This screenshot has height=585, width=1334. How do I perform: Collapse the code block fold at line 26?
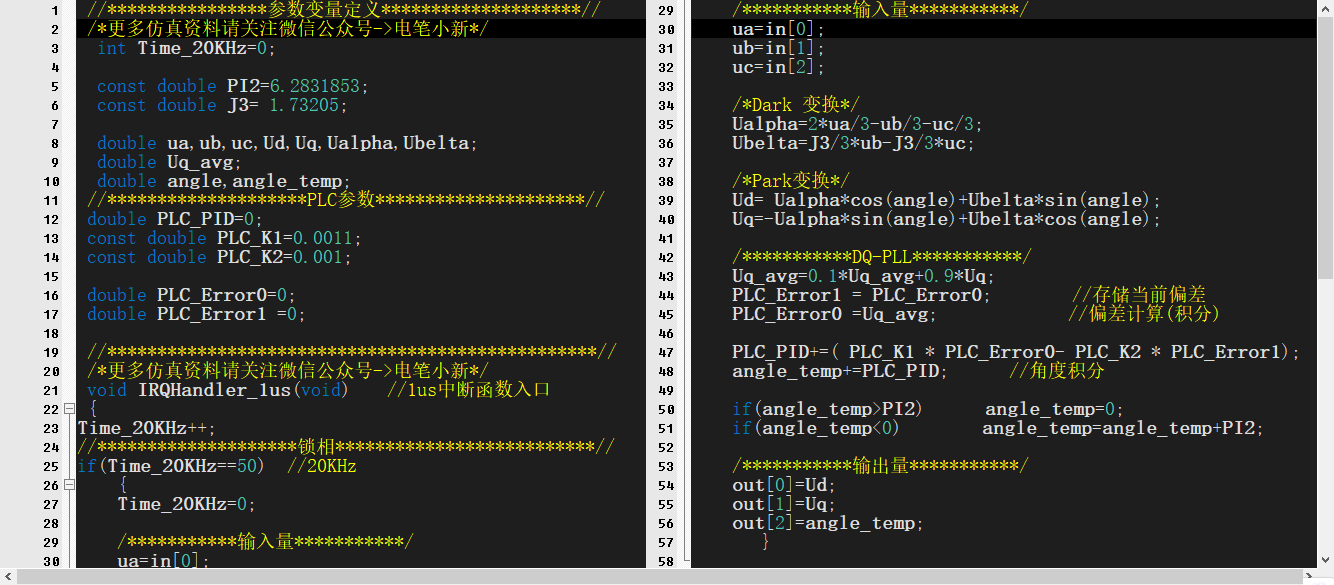[x=69, y=485]
